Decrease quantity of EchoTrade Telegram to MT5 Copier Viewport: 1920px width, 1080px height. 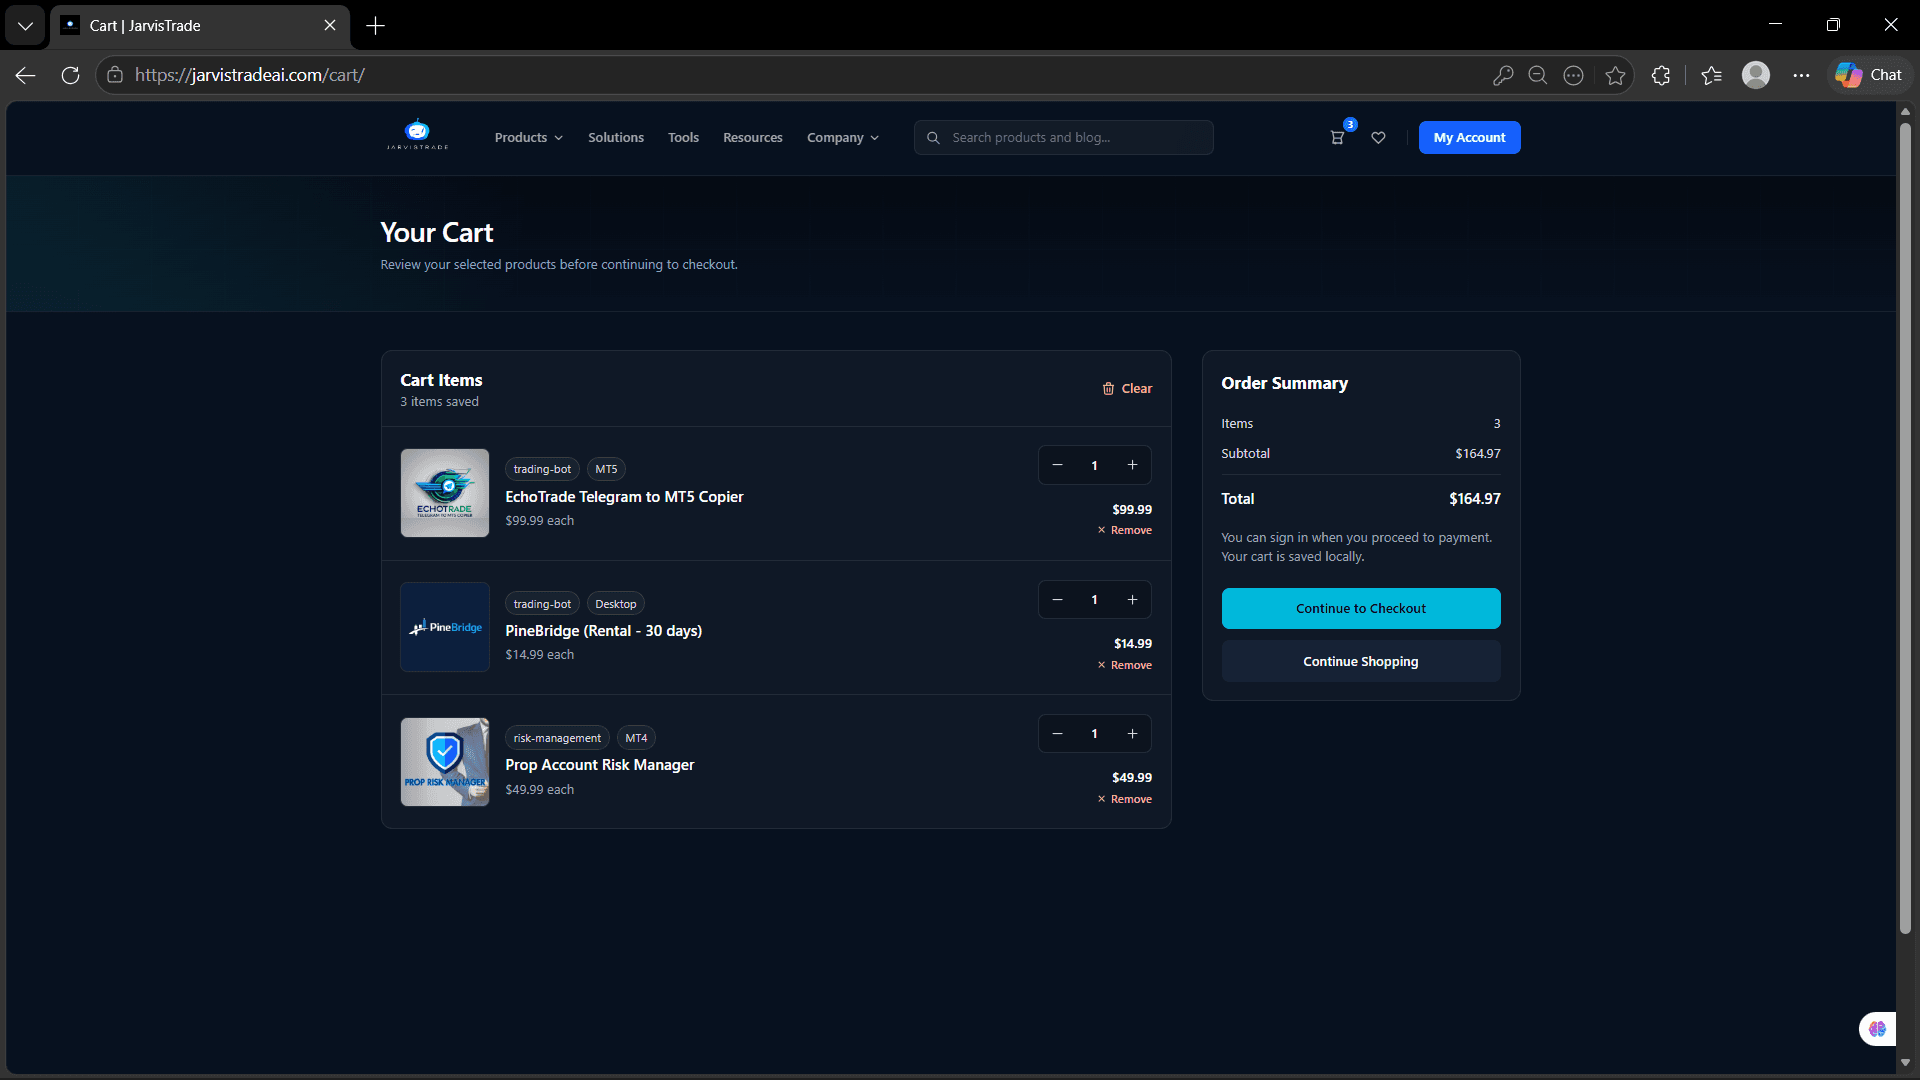click(x=1057, y=465)
